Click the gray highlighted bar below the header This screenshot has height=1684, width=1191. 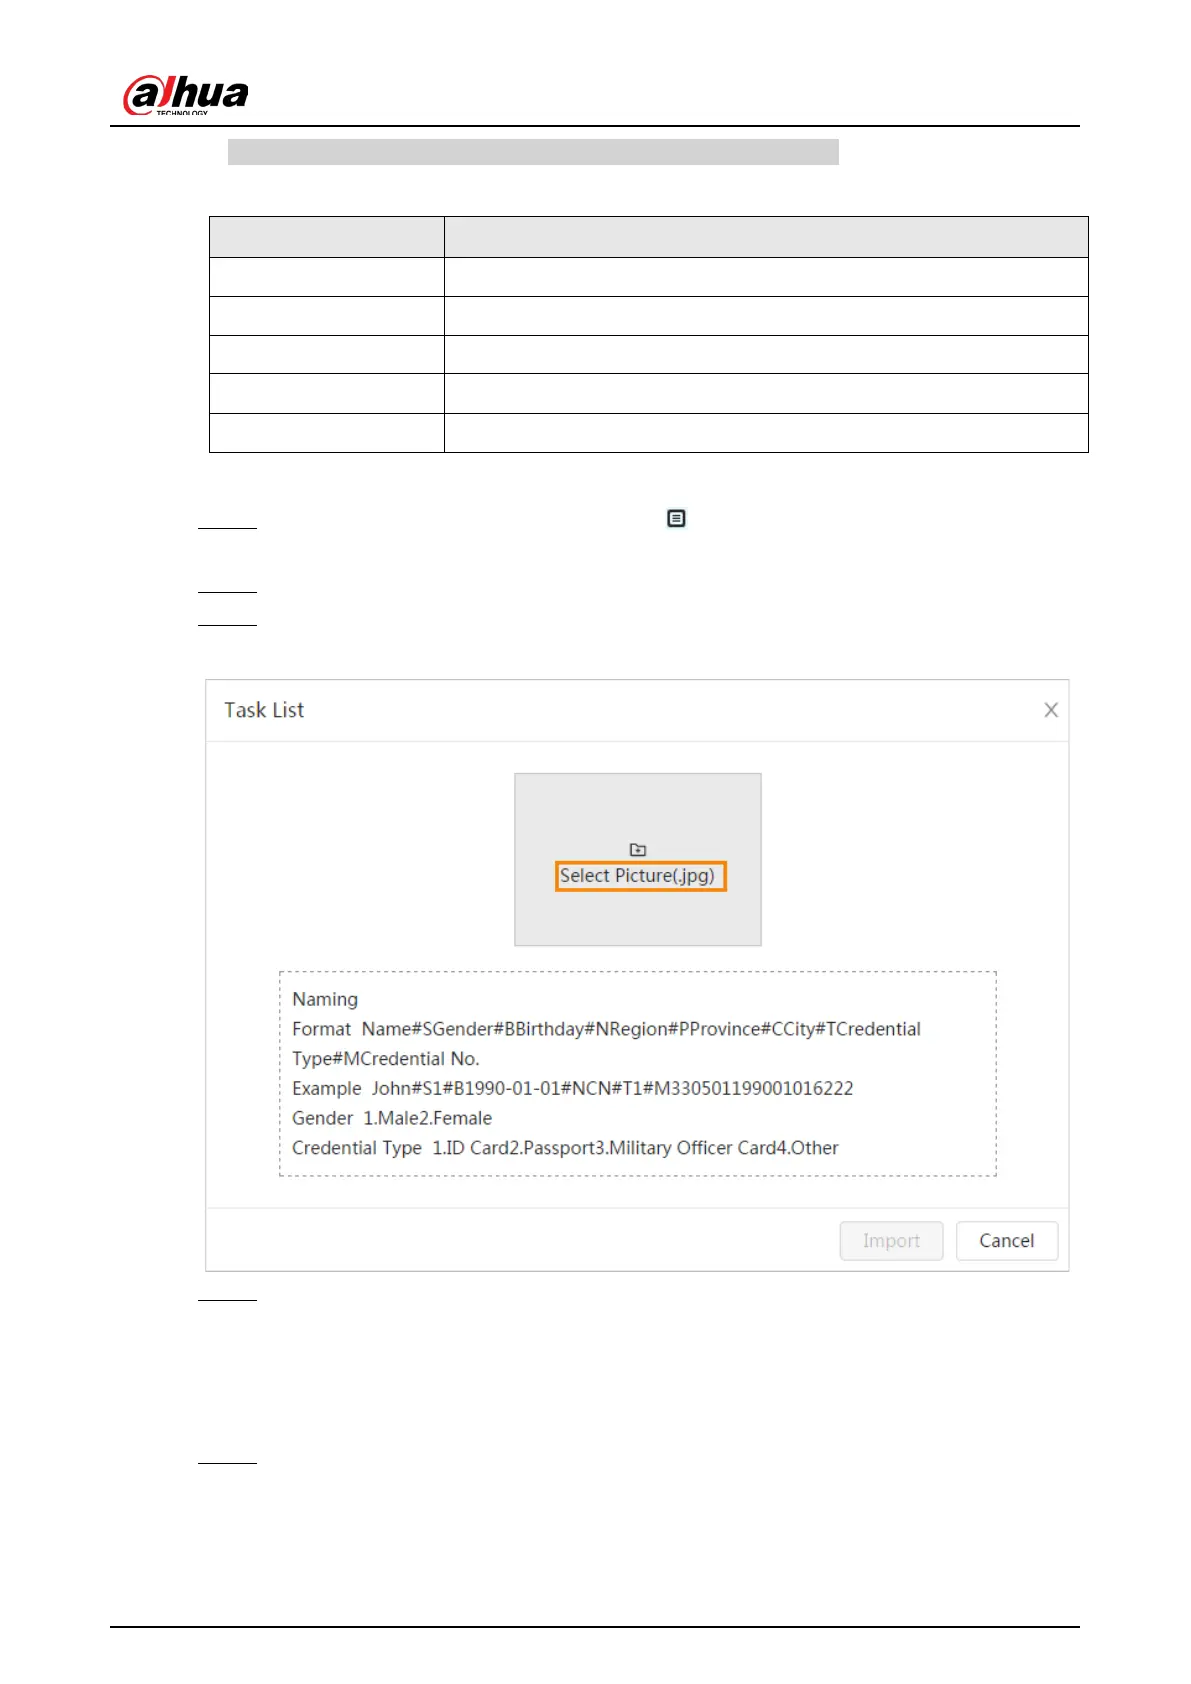[533, 152]
